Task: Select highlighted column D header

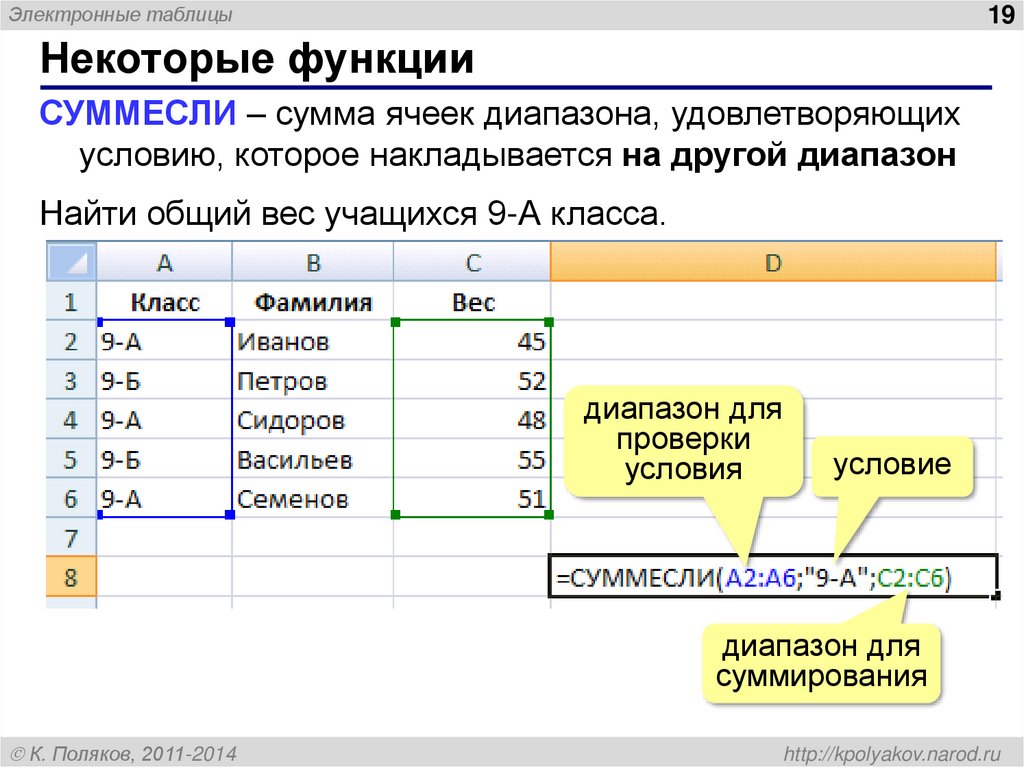Action: pyautogui.click(x=773, y=262)
